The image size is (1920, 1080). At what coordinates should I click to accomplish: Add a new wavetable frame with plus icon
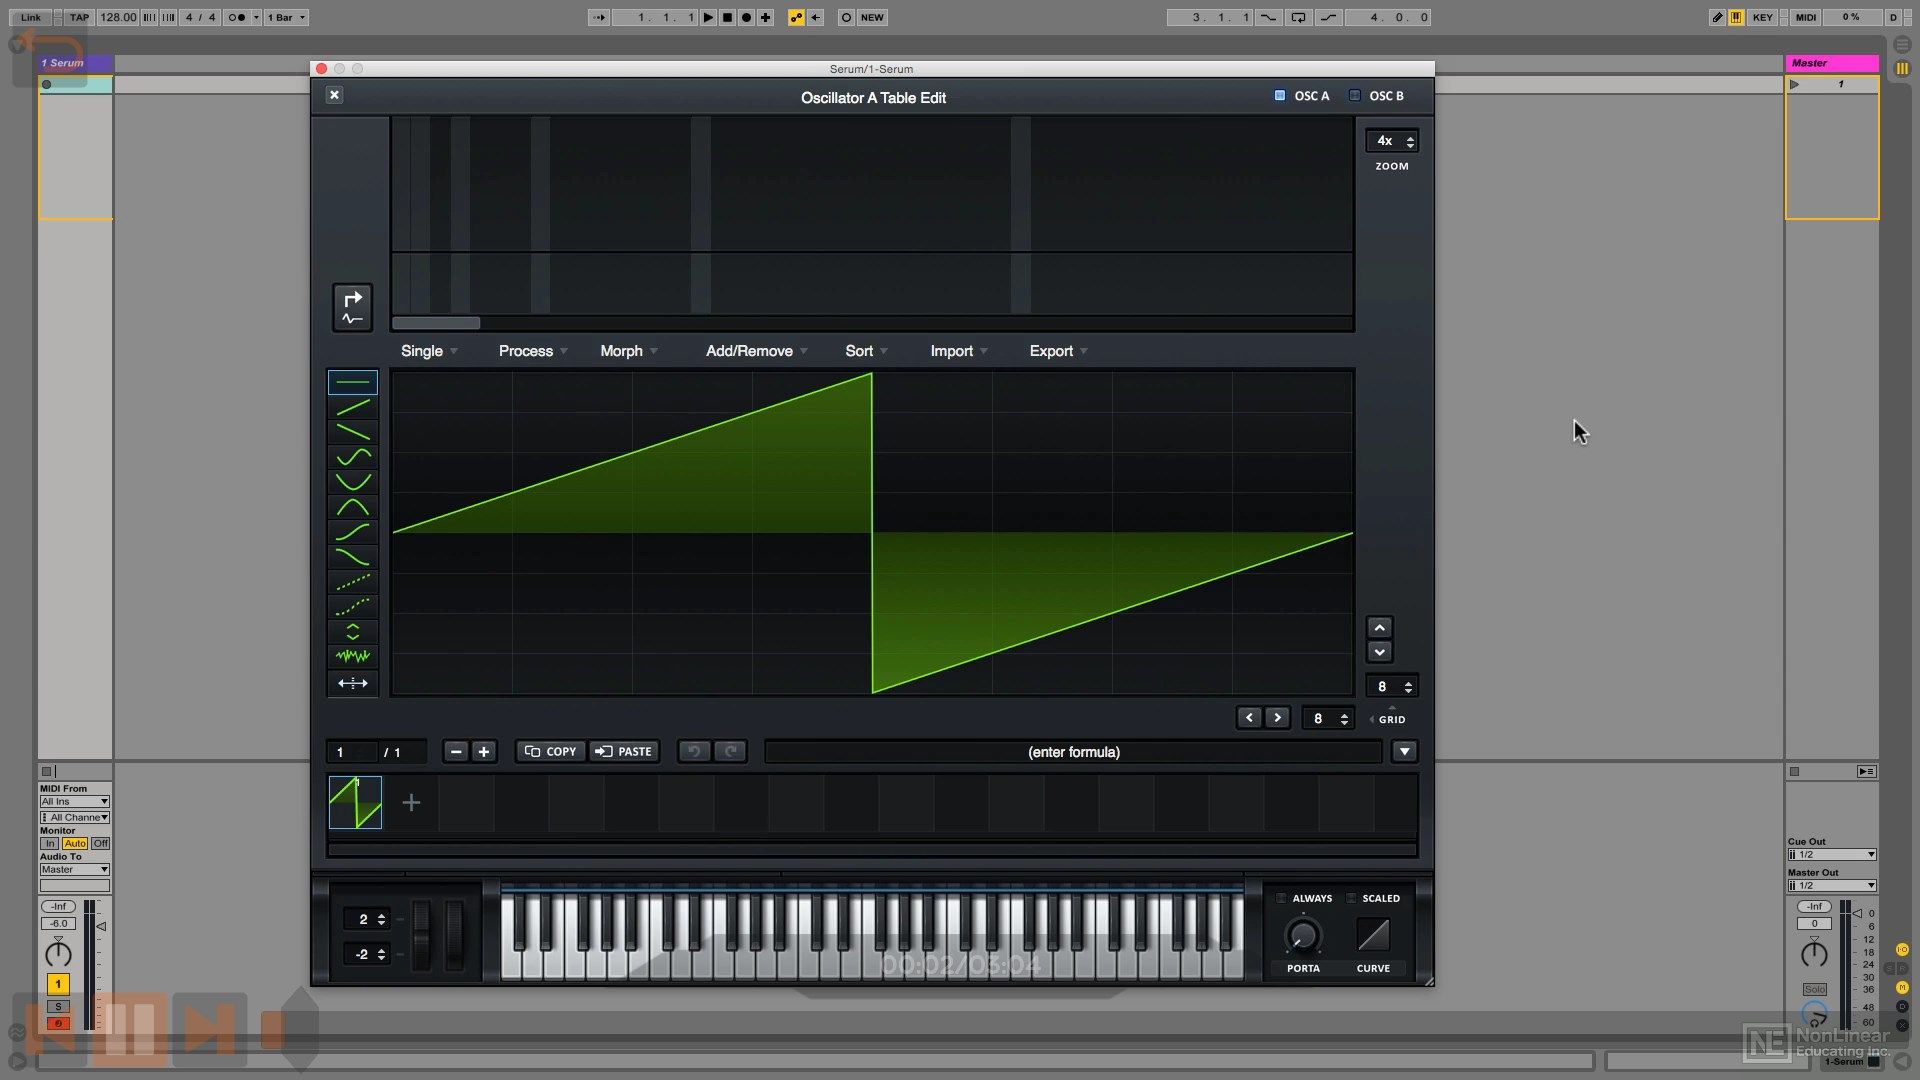(x=411, y=802)
